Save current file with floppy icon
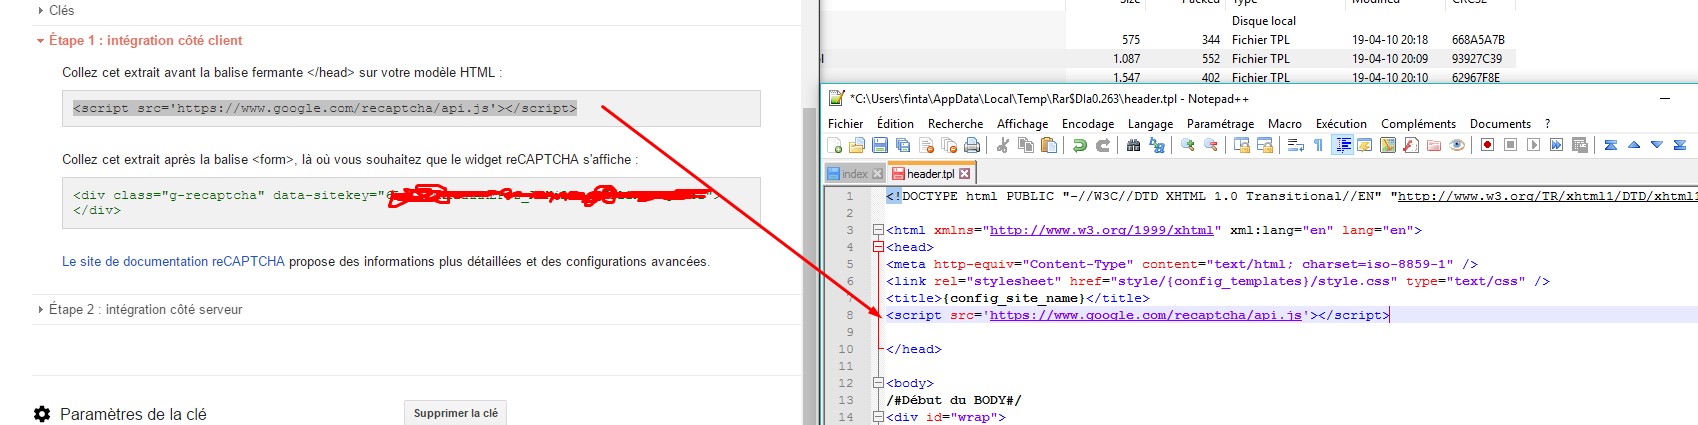The width and height of the screenshot is (1698, 425). pyautogui.click(x=880, y=145)
